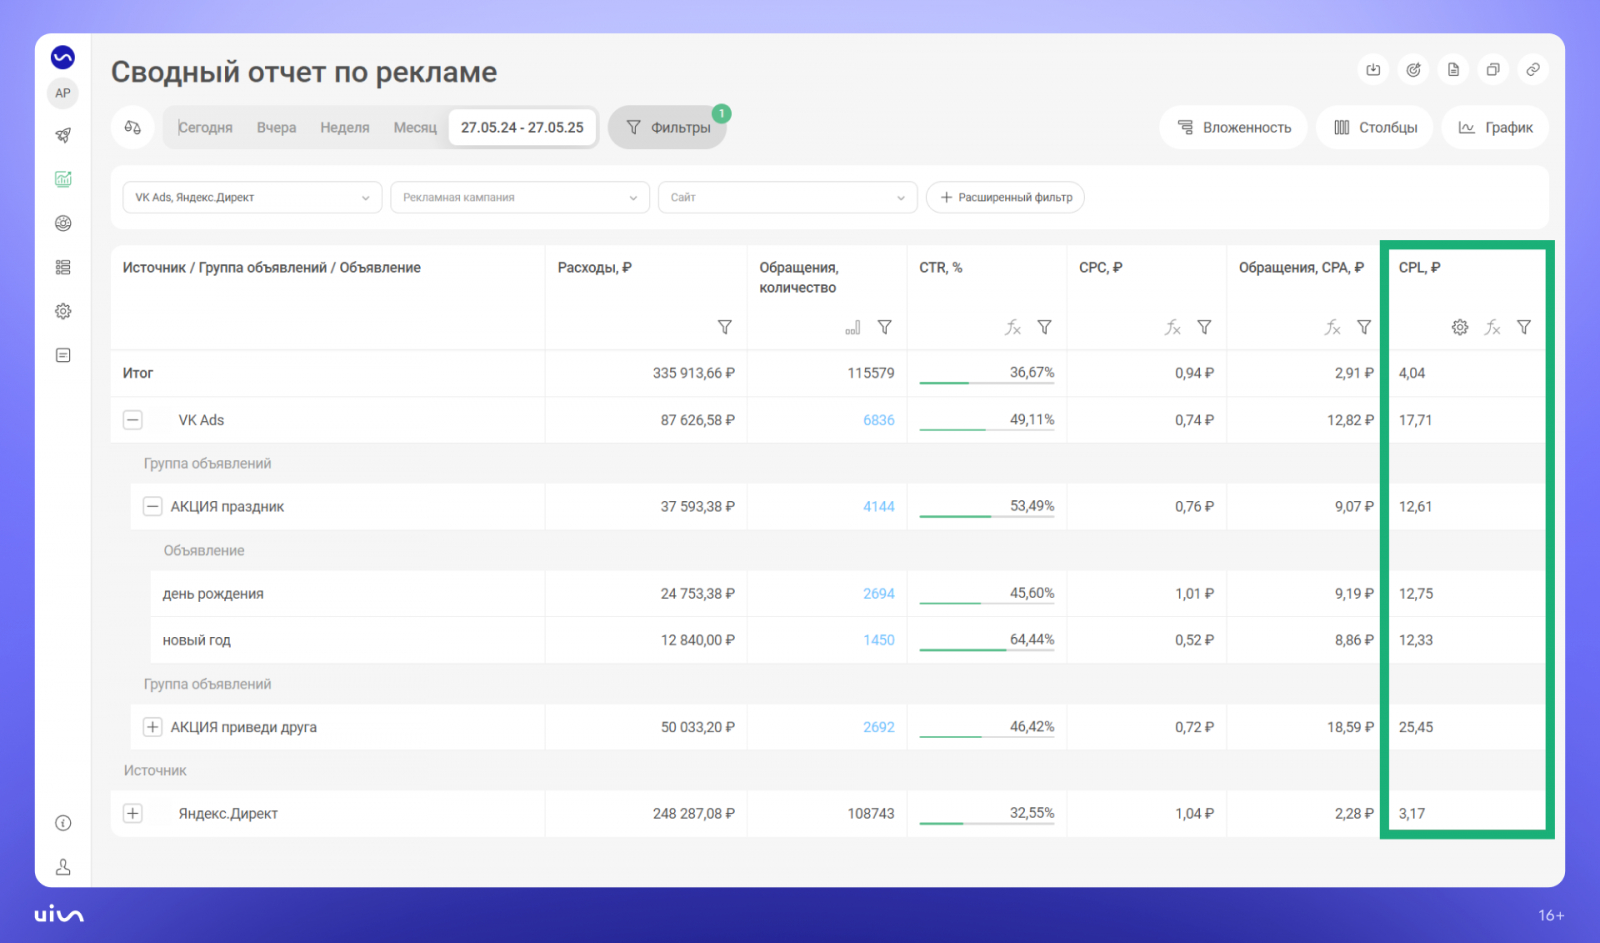The height and width of the screenshot is (943, 1600).
Task: Click filter icon in Расходы column
Action: click(724, 327)
